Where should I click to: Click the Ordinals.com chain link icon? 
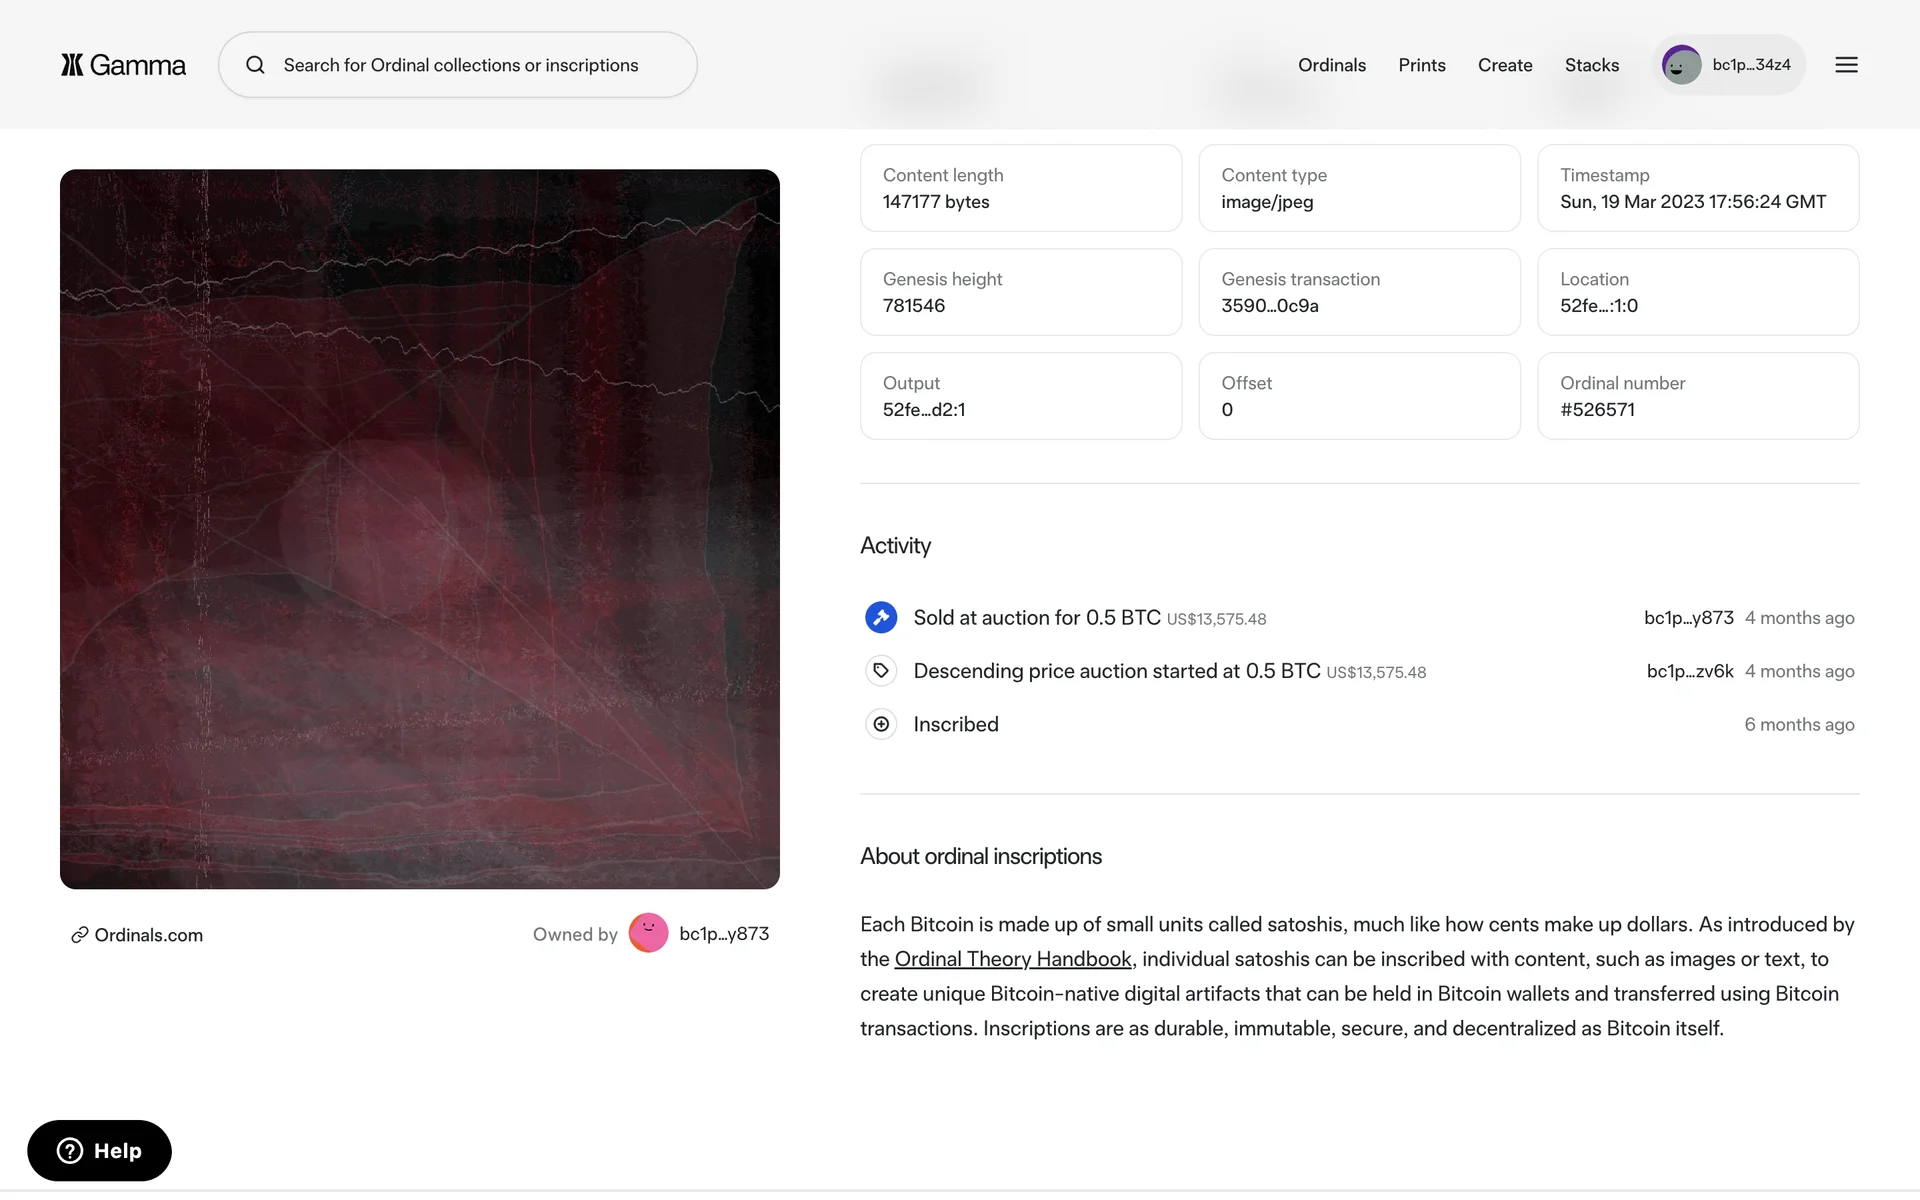tap(80, 935)
